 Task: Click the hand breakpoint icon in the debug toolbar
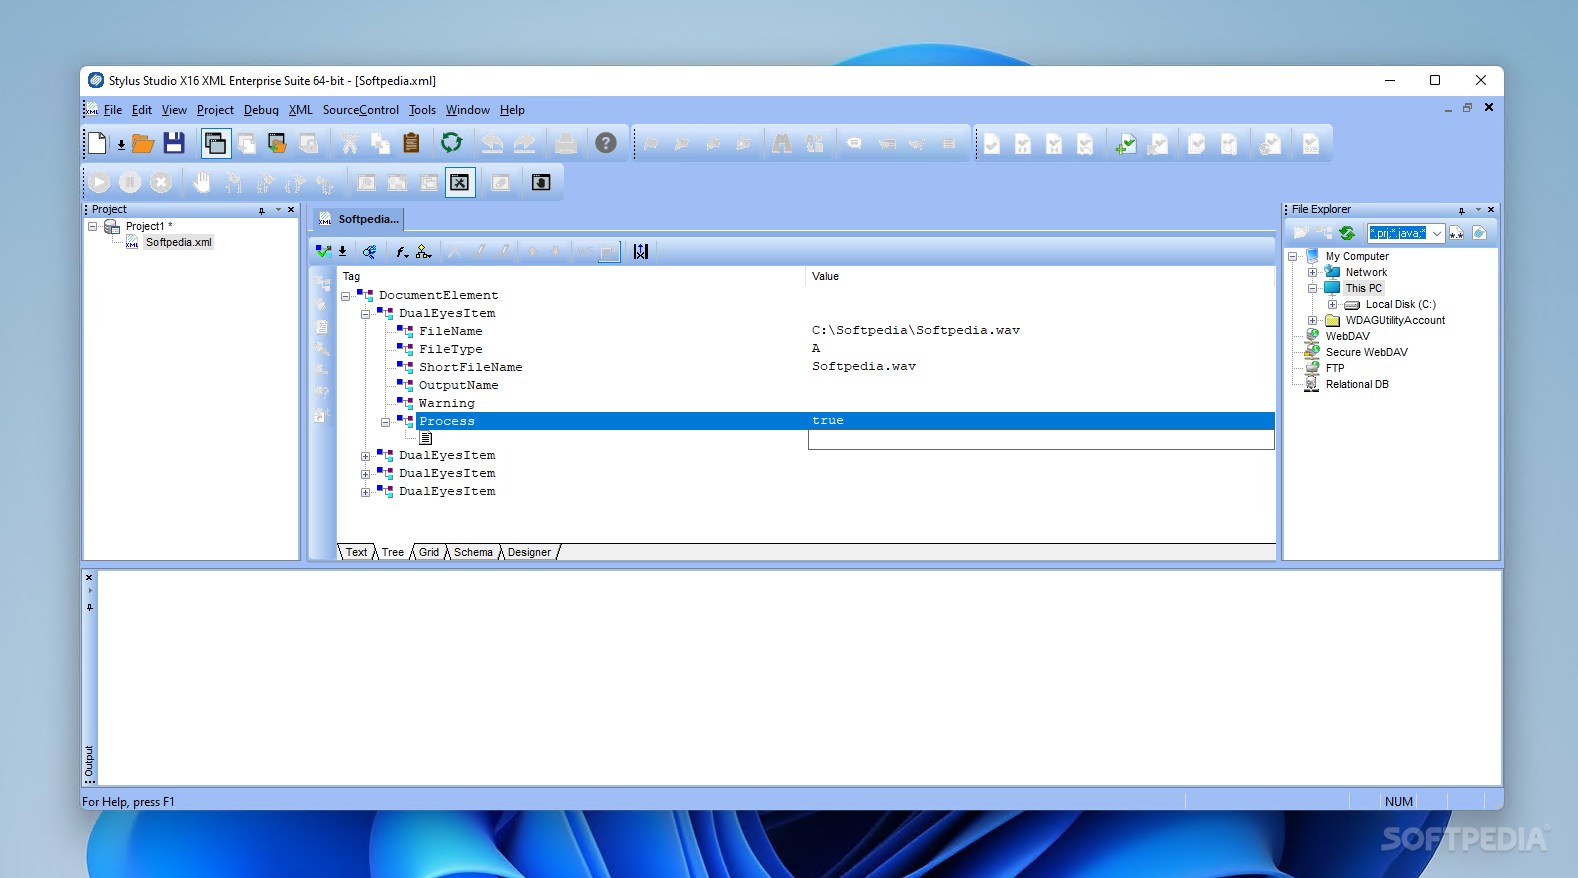(202, 182)
